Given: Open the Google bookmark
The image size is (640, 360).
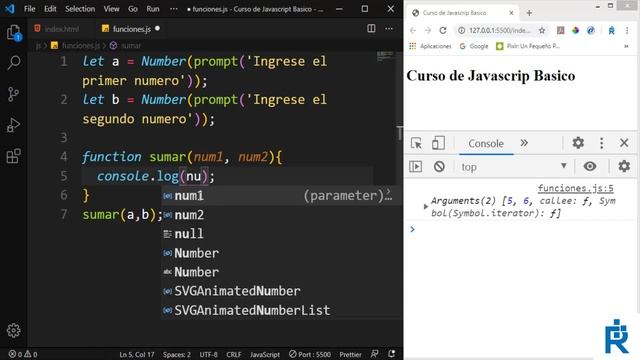Looking at the screenshot, I should (474, 46).
